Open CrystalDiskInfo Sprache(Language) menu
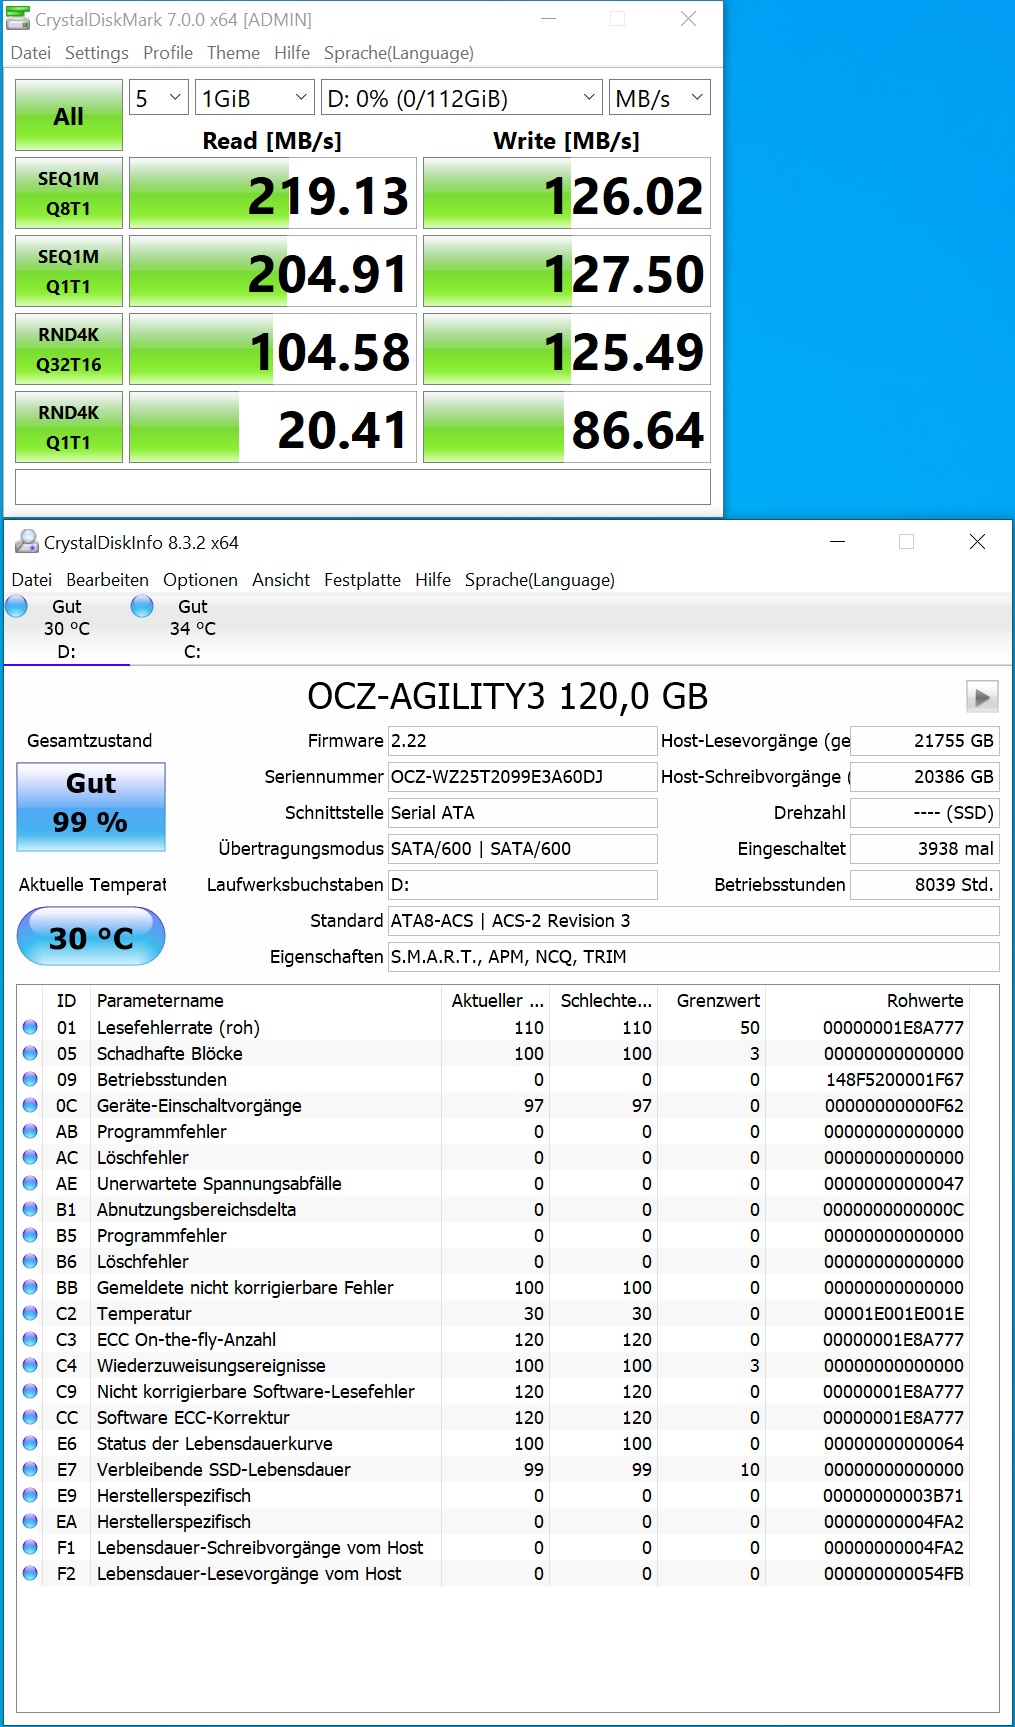The height and width of the screenshot is (1727, 1015). [540, 580]
